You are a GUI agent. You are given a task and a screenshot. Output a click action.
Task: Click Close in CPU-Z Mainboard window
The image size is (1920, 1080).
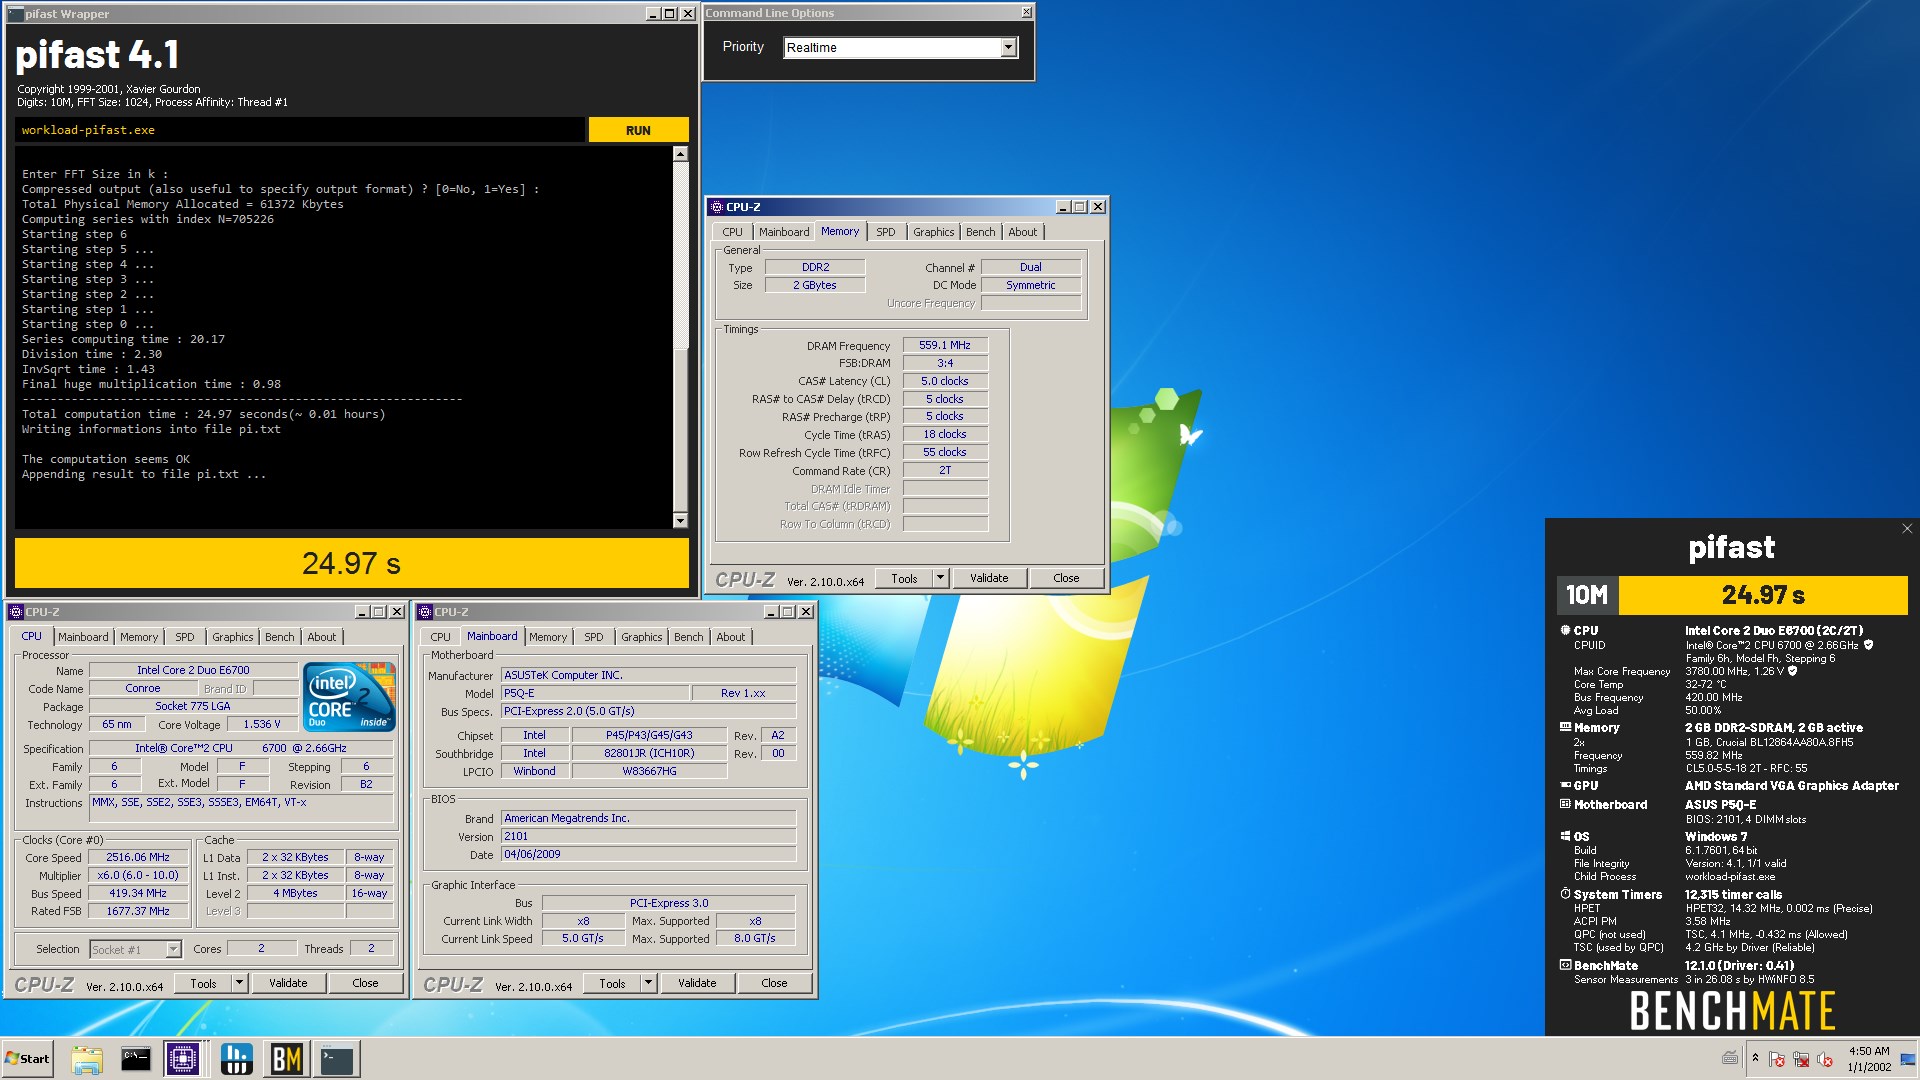[x=774, y=983]
